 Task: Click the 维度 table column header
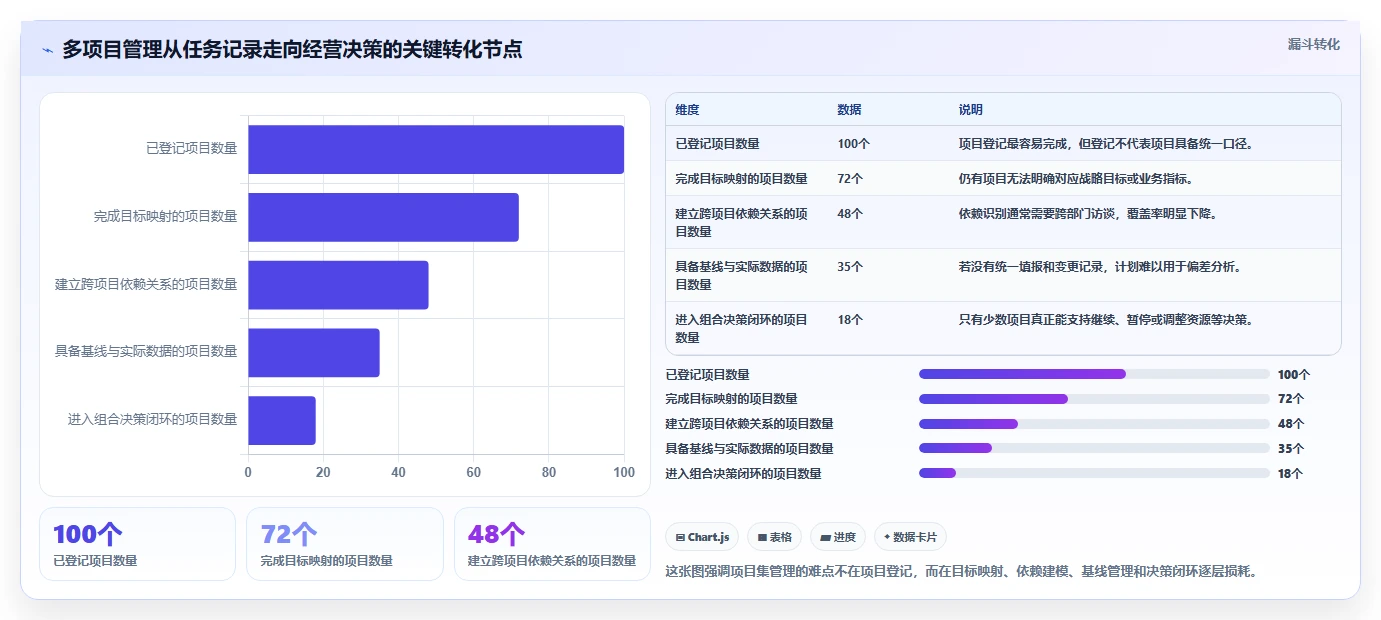pos(687,110)
